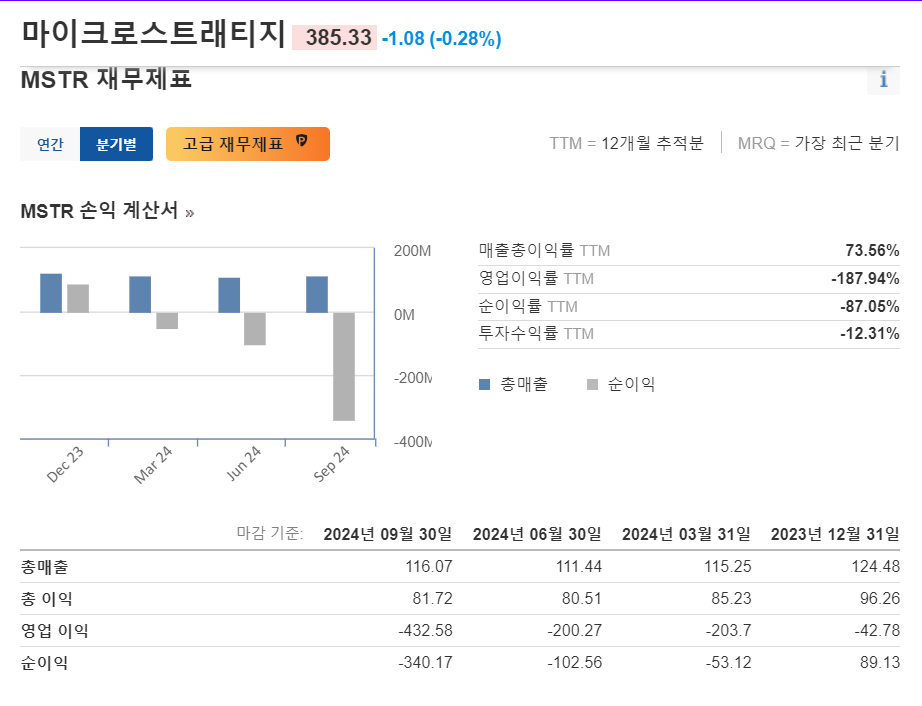
Task: Select the 연간 tab
Action: pos(50,144)
